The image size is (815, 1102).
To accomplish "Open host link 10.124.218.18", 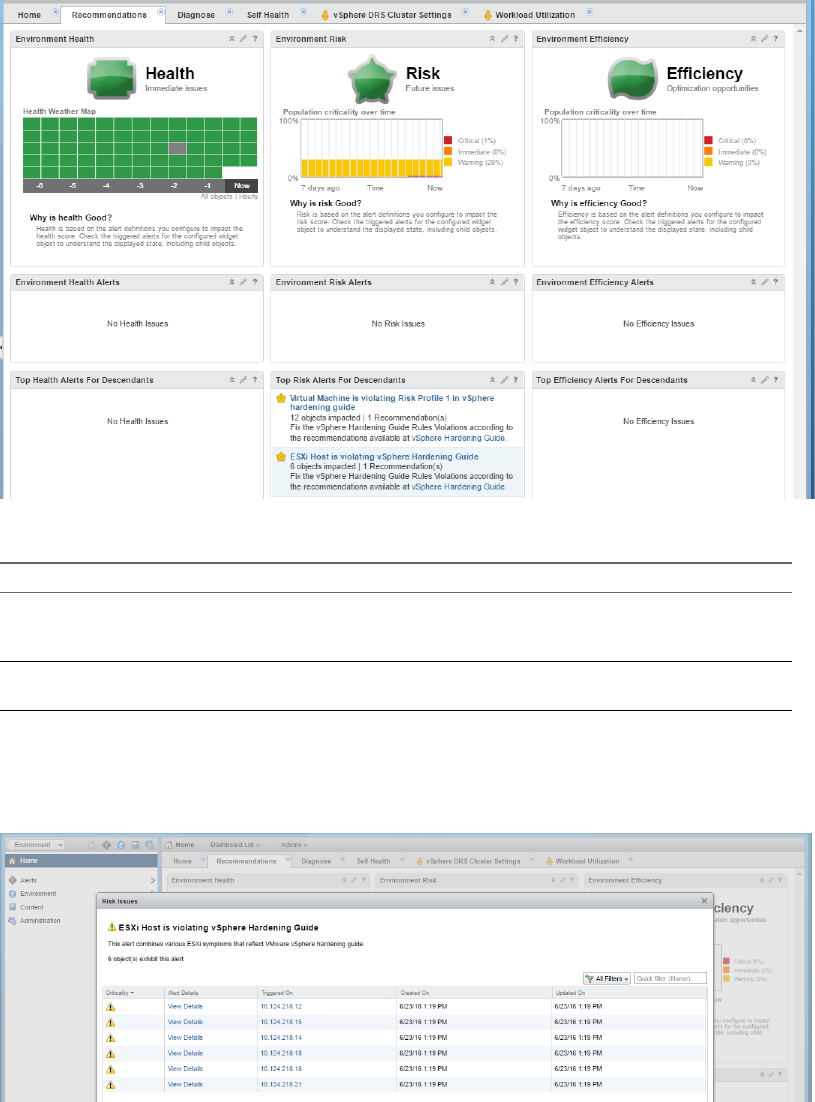I will coord(281,1053).
